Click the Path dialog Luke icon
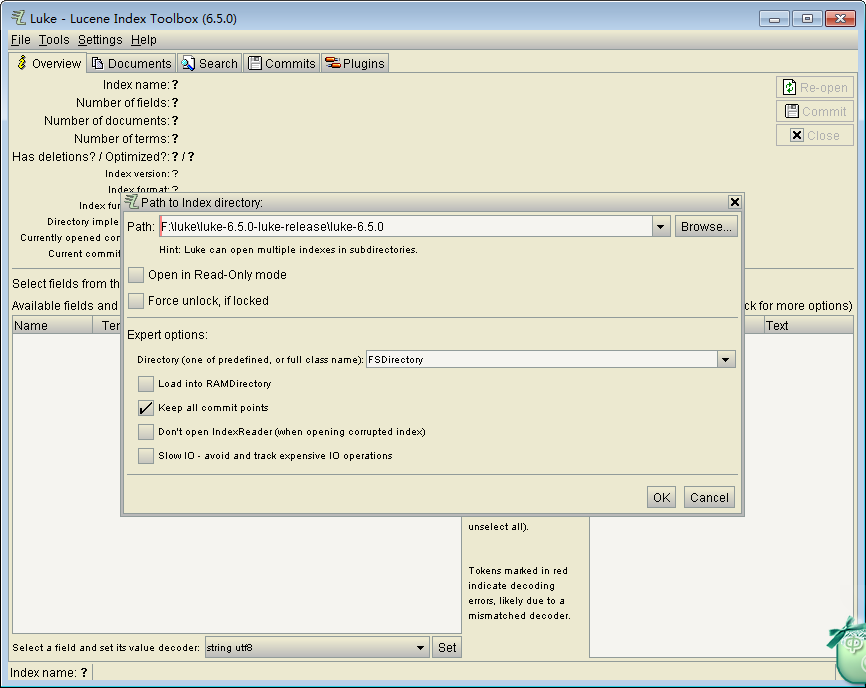The height and width of the screenshot is (688, 866). (x=131, y=202)
